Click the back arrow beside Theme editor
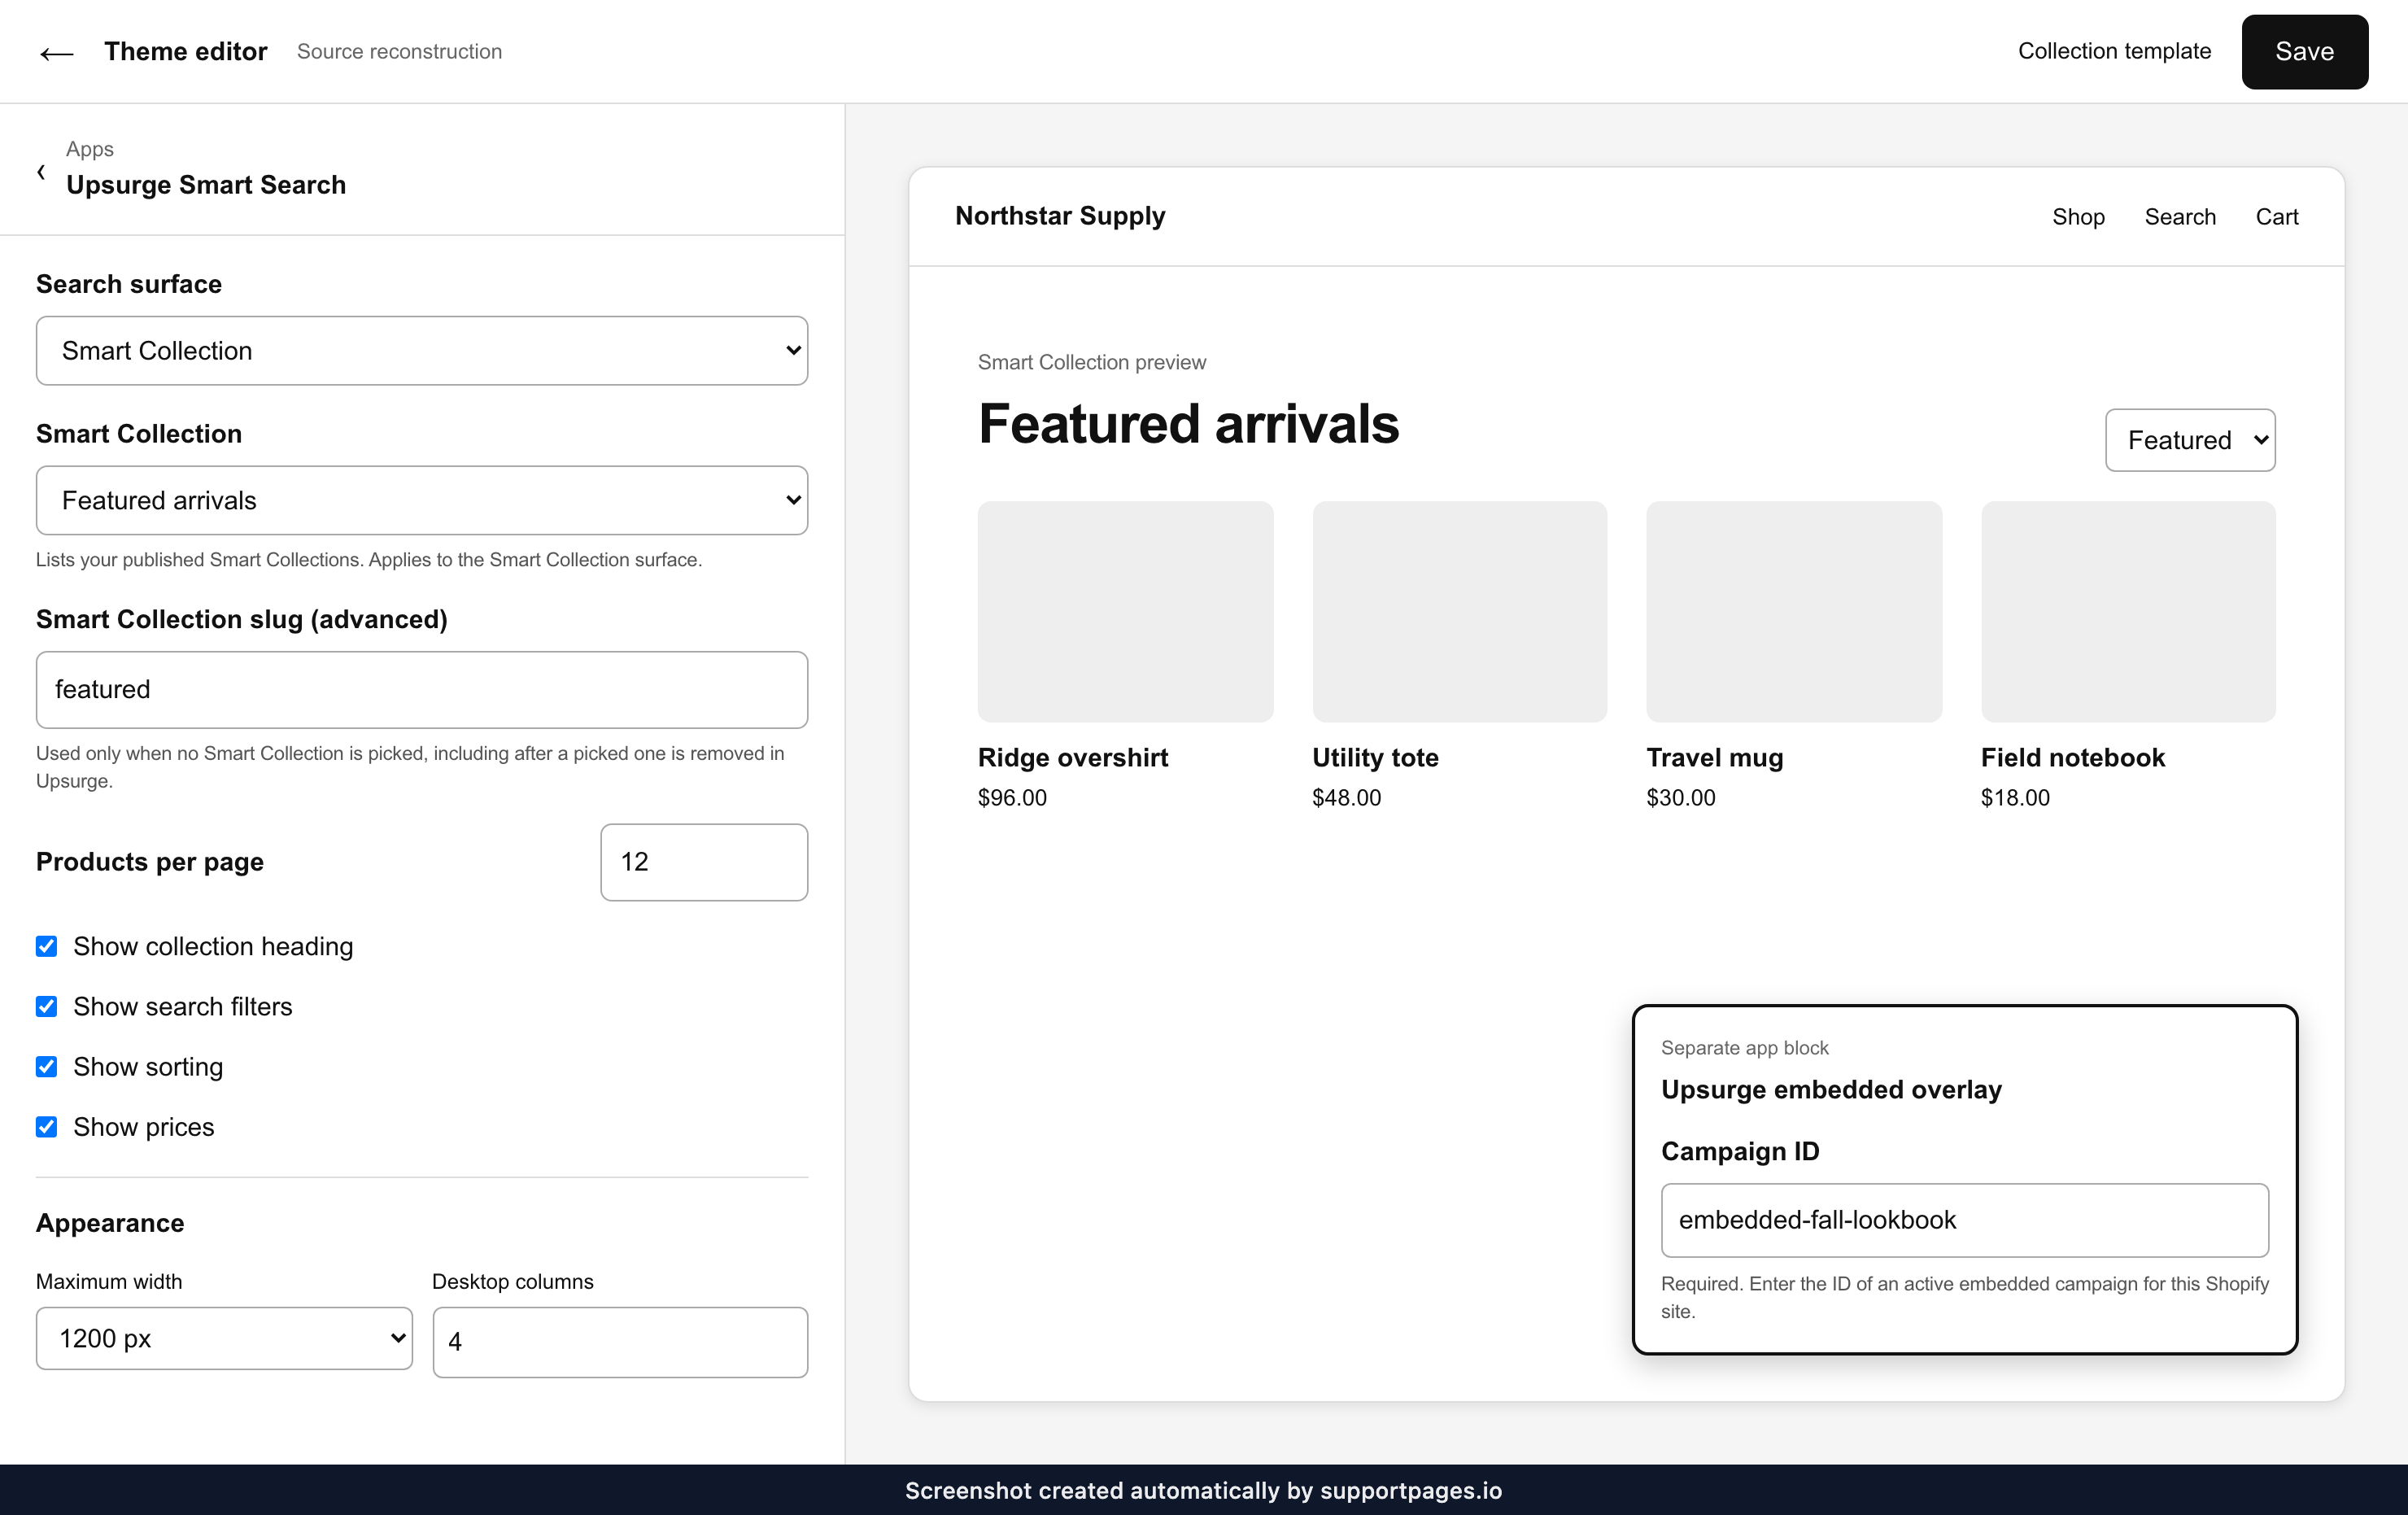The image size is (2408, 1515). [x=57, y=52]
